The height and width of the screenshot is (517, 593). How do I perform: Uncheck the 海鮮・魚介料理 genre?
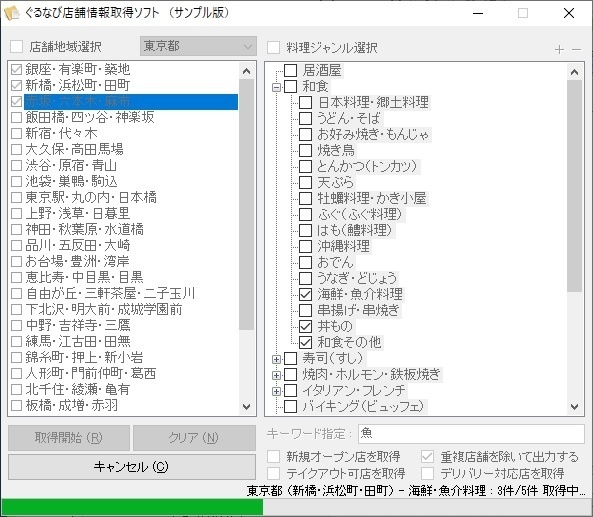coord(305,294)
